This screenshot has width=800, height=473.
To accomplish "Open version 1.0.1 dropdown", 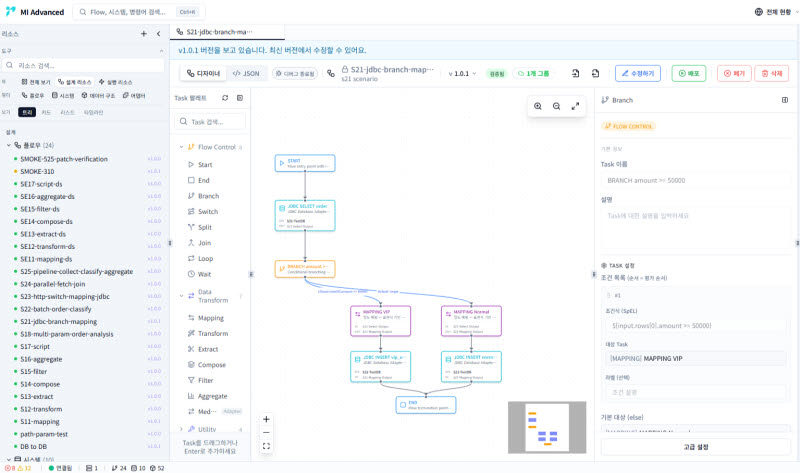I will (x=462, y=73).
